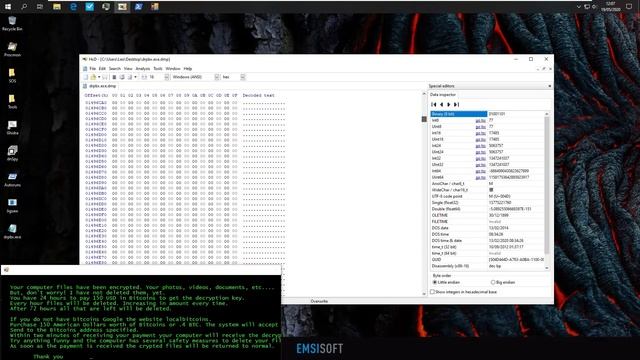Image resolution: width=640 pixels, height=360 pixels.
Task: Jump to first byte in Data inspector
Action: [434, 104]
